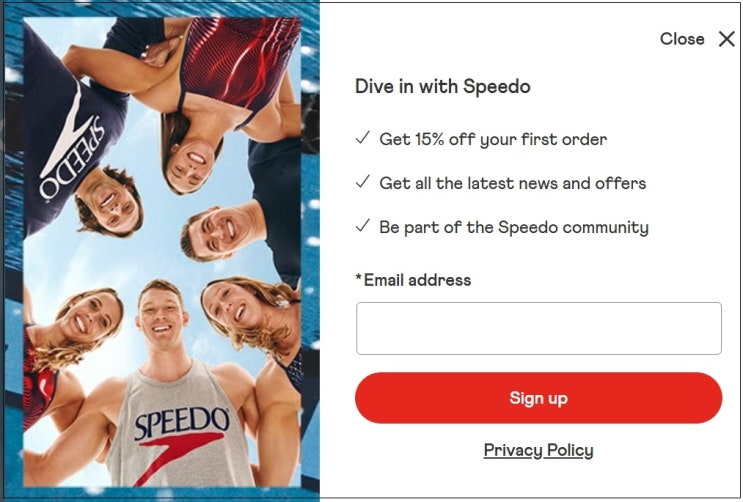The width and height of the screenshot is (743, 502).
Task: Click the face of man in gray tank top
Action: pyautogui.click(x=161, y=318)
